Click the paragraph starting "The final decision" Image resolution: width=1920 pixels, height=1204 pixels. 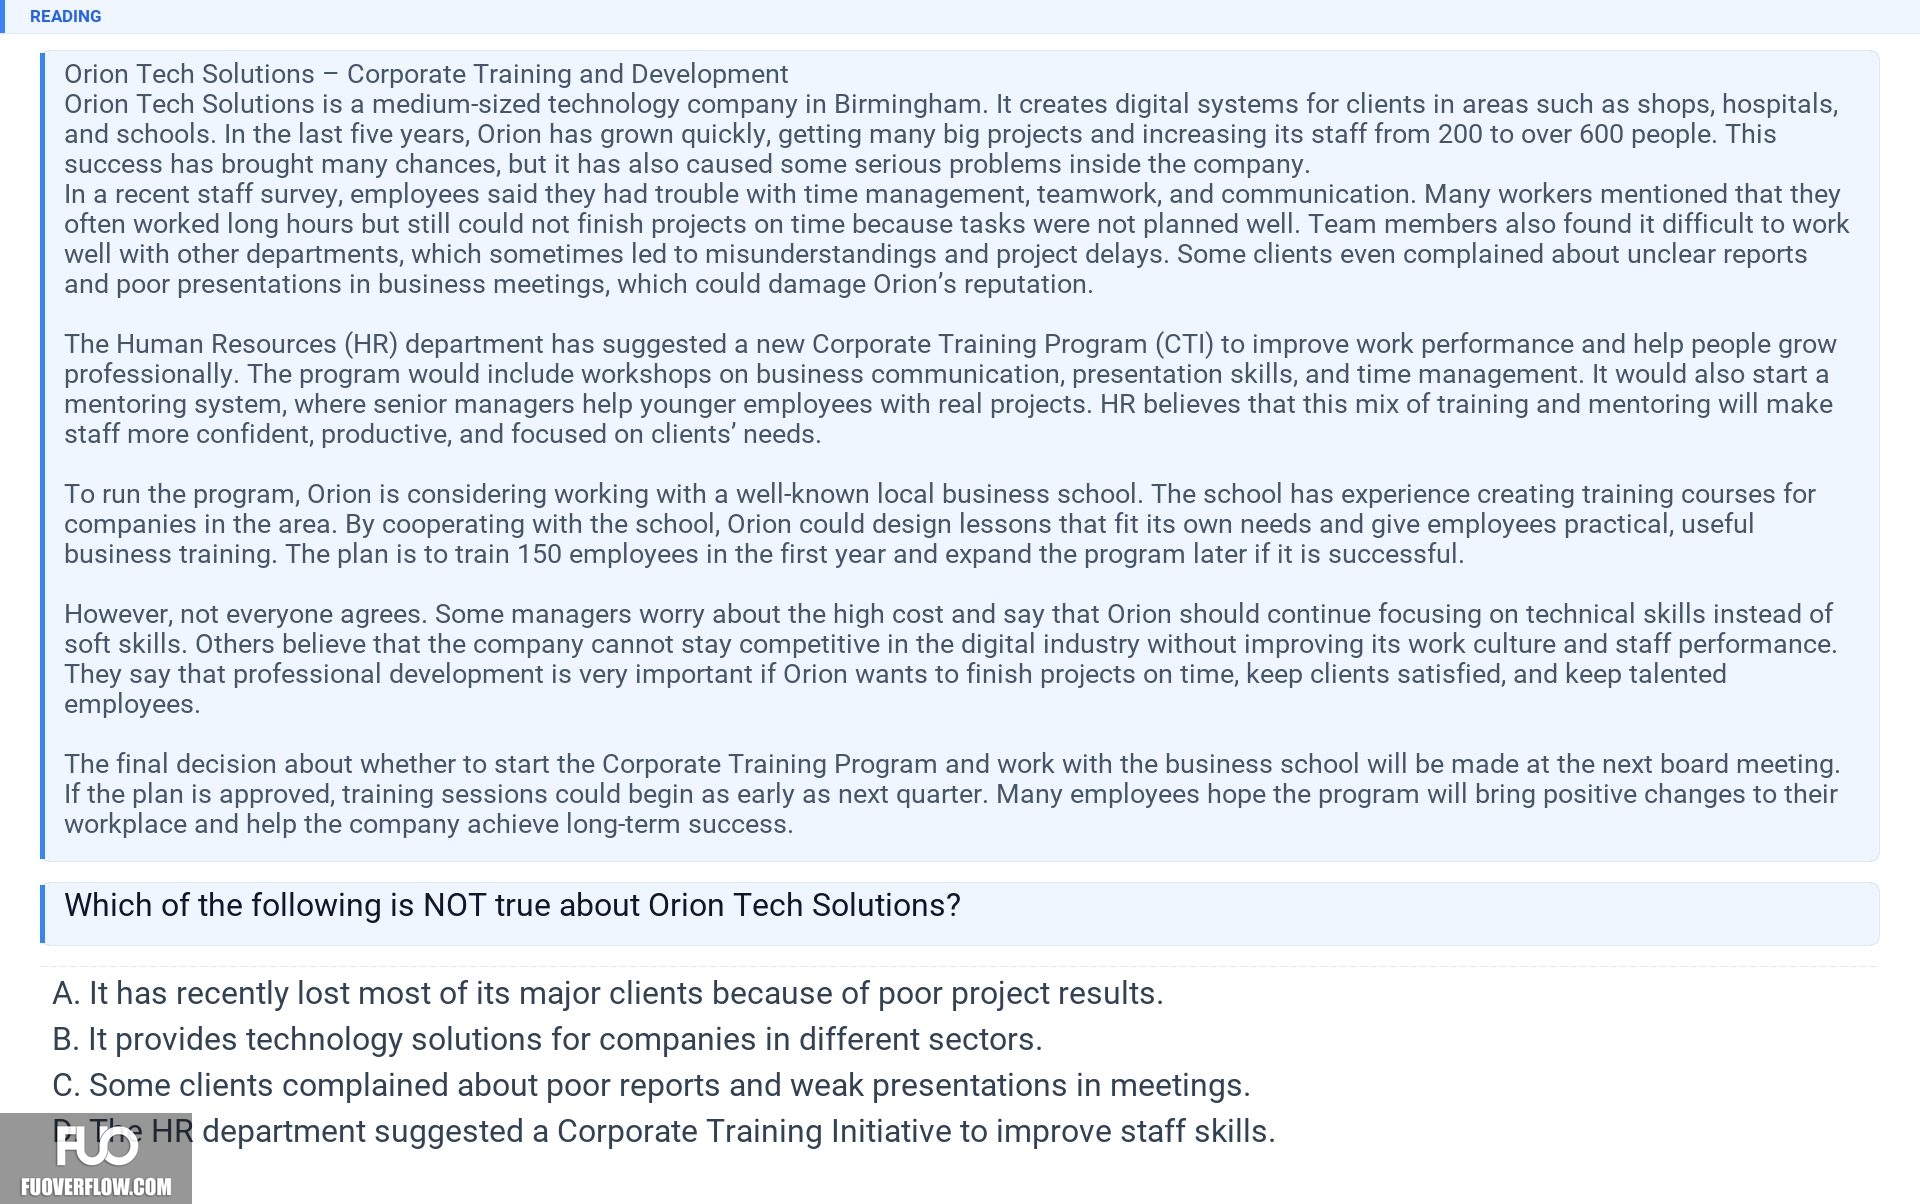(x=952, y=794)
